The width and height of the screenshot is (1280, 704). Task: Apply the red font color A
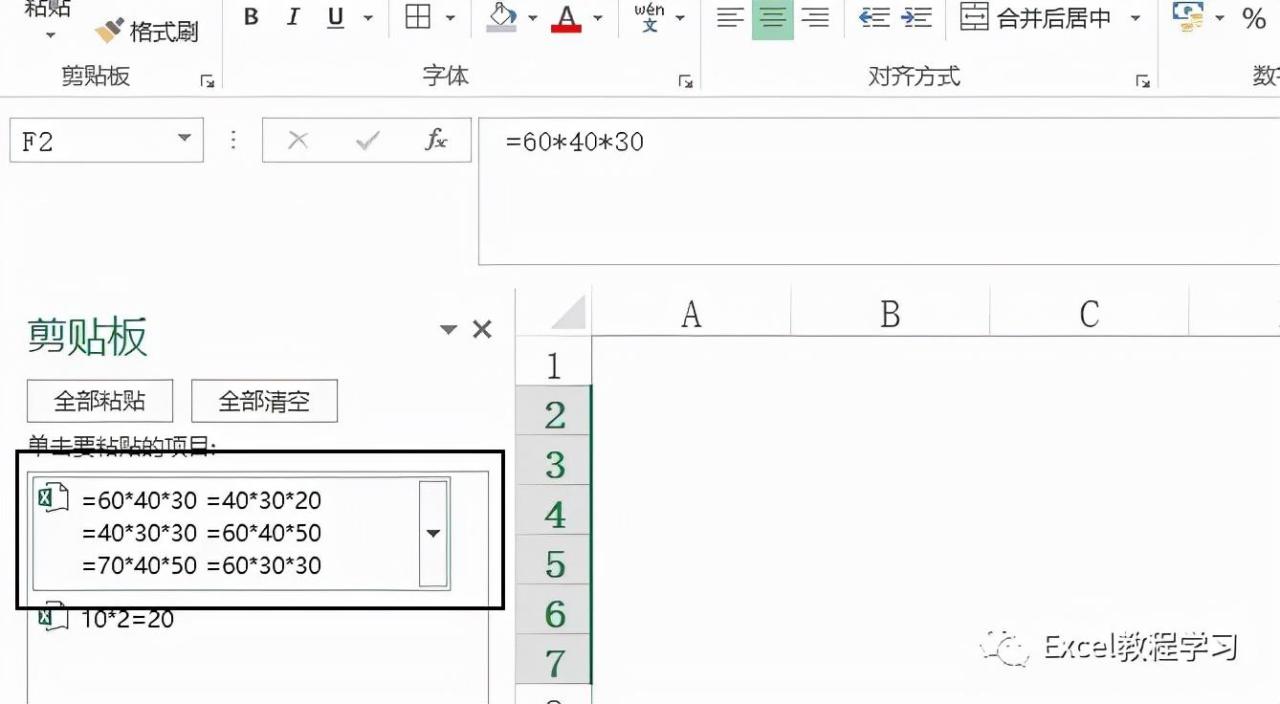tap(567, 17)
